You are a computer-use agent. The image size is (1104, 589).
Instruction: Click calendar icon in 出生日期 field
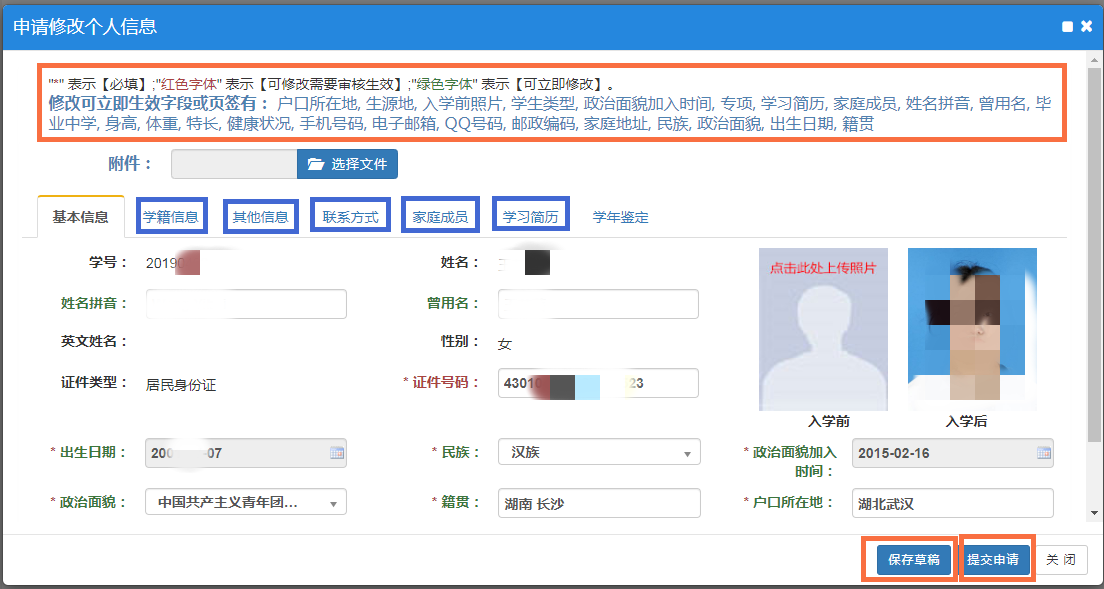(x=336, y=453)
